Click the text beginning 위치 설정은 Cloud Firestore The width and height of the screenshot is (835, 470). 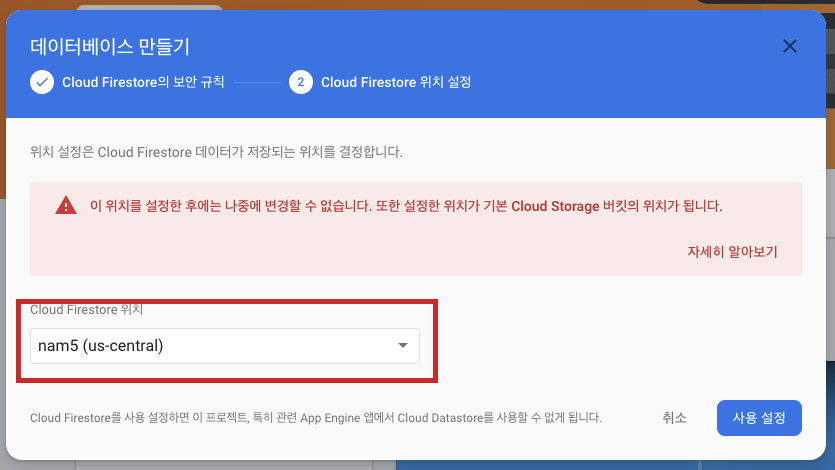point(216,152)
